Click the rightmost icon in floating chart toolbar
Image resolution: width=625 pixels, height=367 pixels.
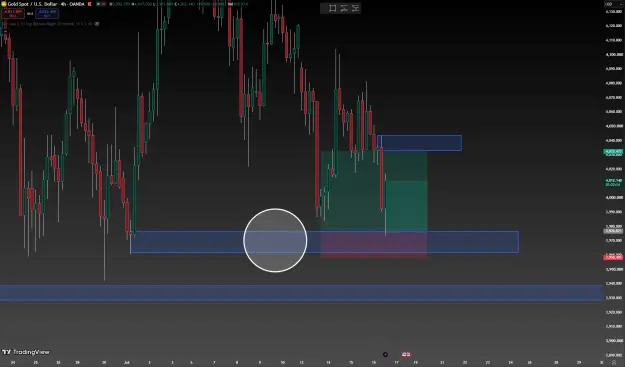point(355,8)
